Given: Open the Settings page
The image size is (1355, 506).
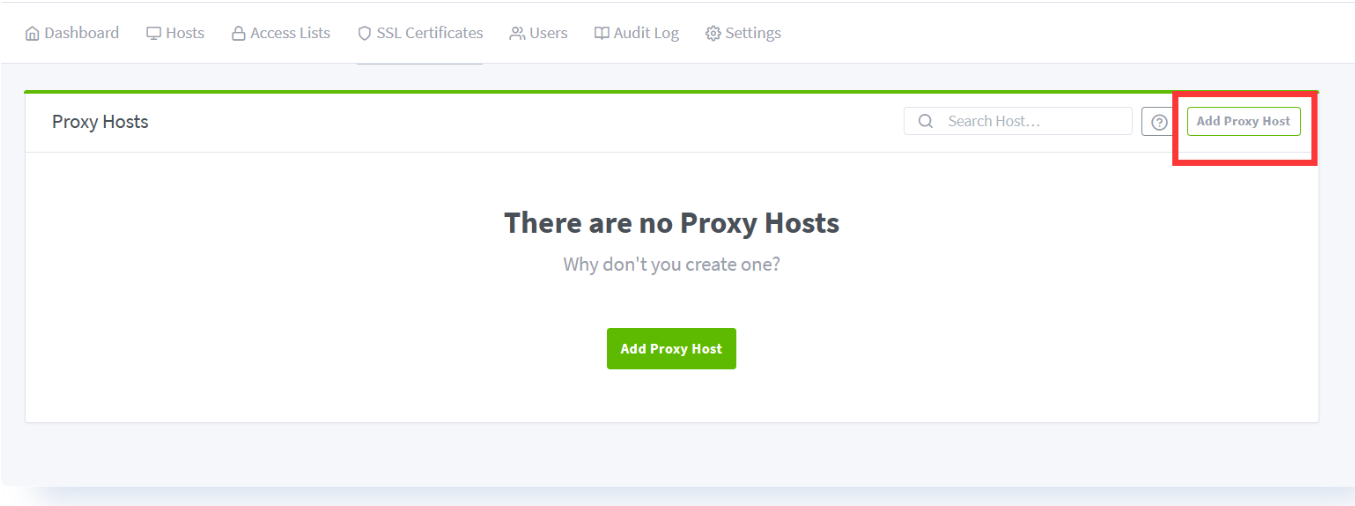Looking at the screenshot, I should [753, 33].
